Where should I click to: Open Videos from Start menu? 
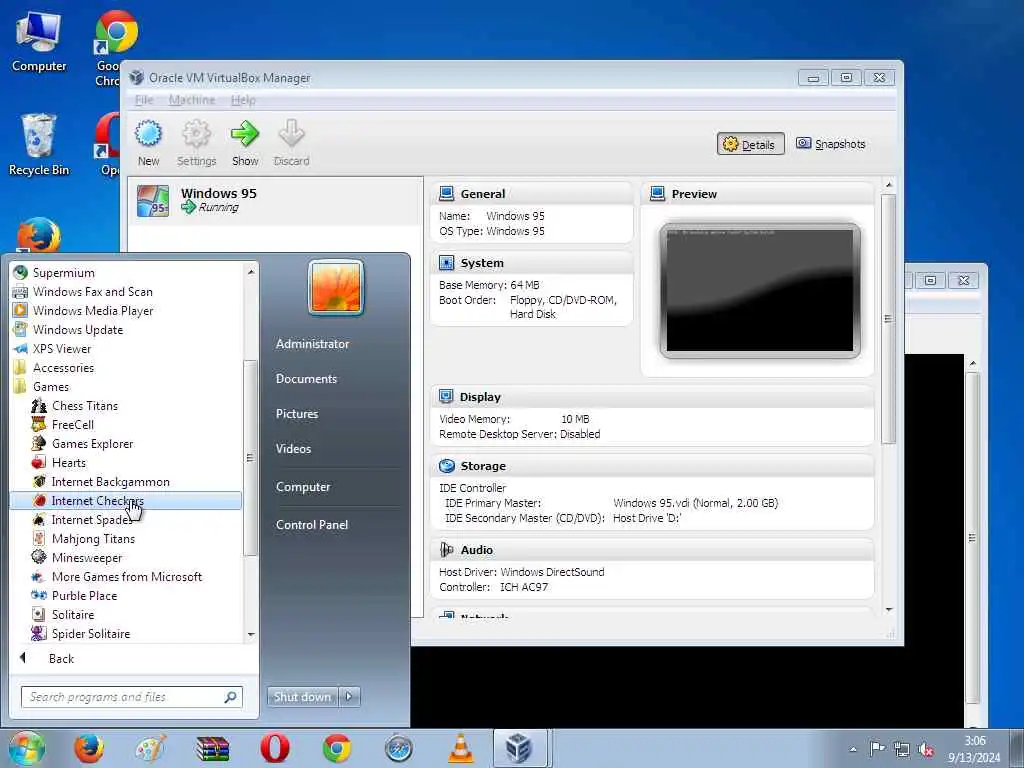point(293,449)
